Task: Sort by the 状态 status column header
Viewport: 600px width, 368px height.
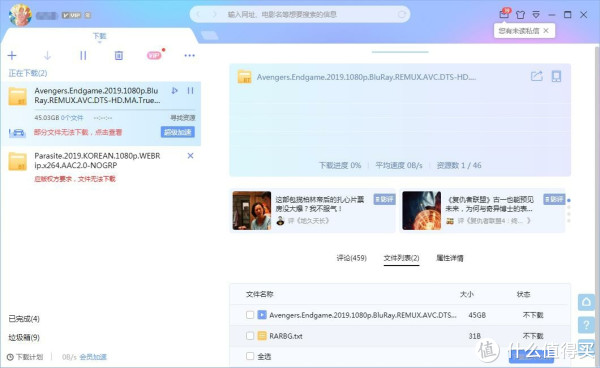Action: point(523,294)
